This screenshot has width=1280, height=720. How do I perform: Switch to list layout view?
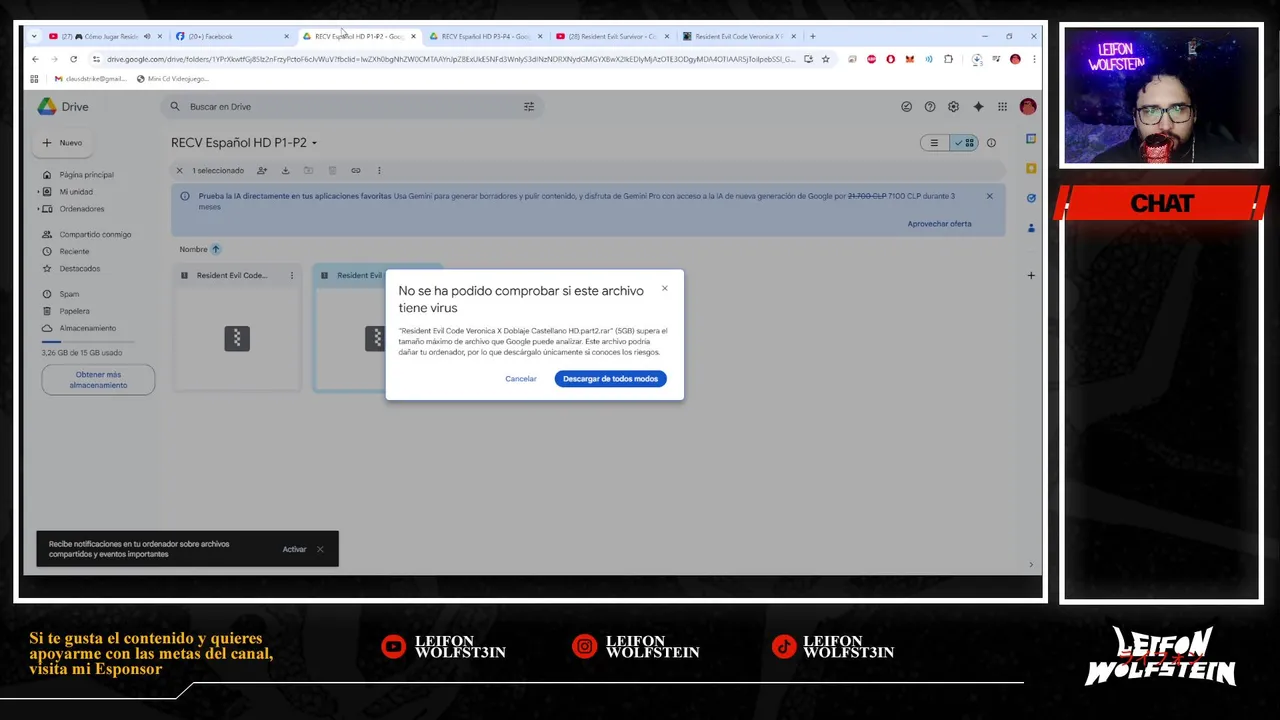click(934, 143)
